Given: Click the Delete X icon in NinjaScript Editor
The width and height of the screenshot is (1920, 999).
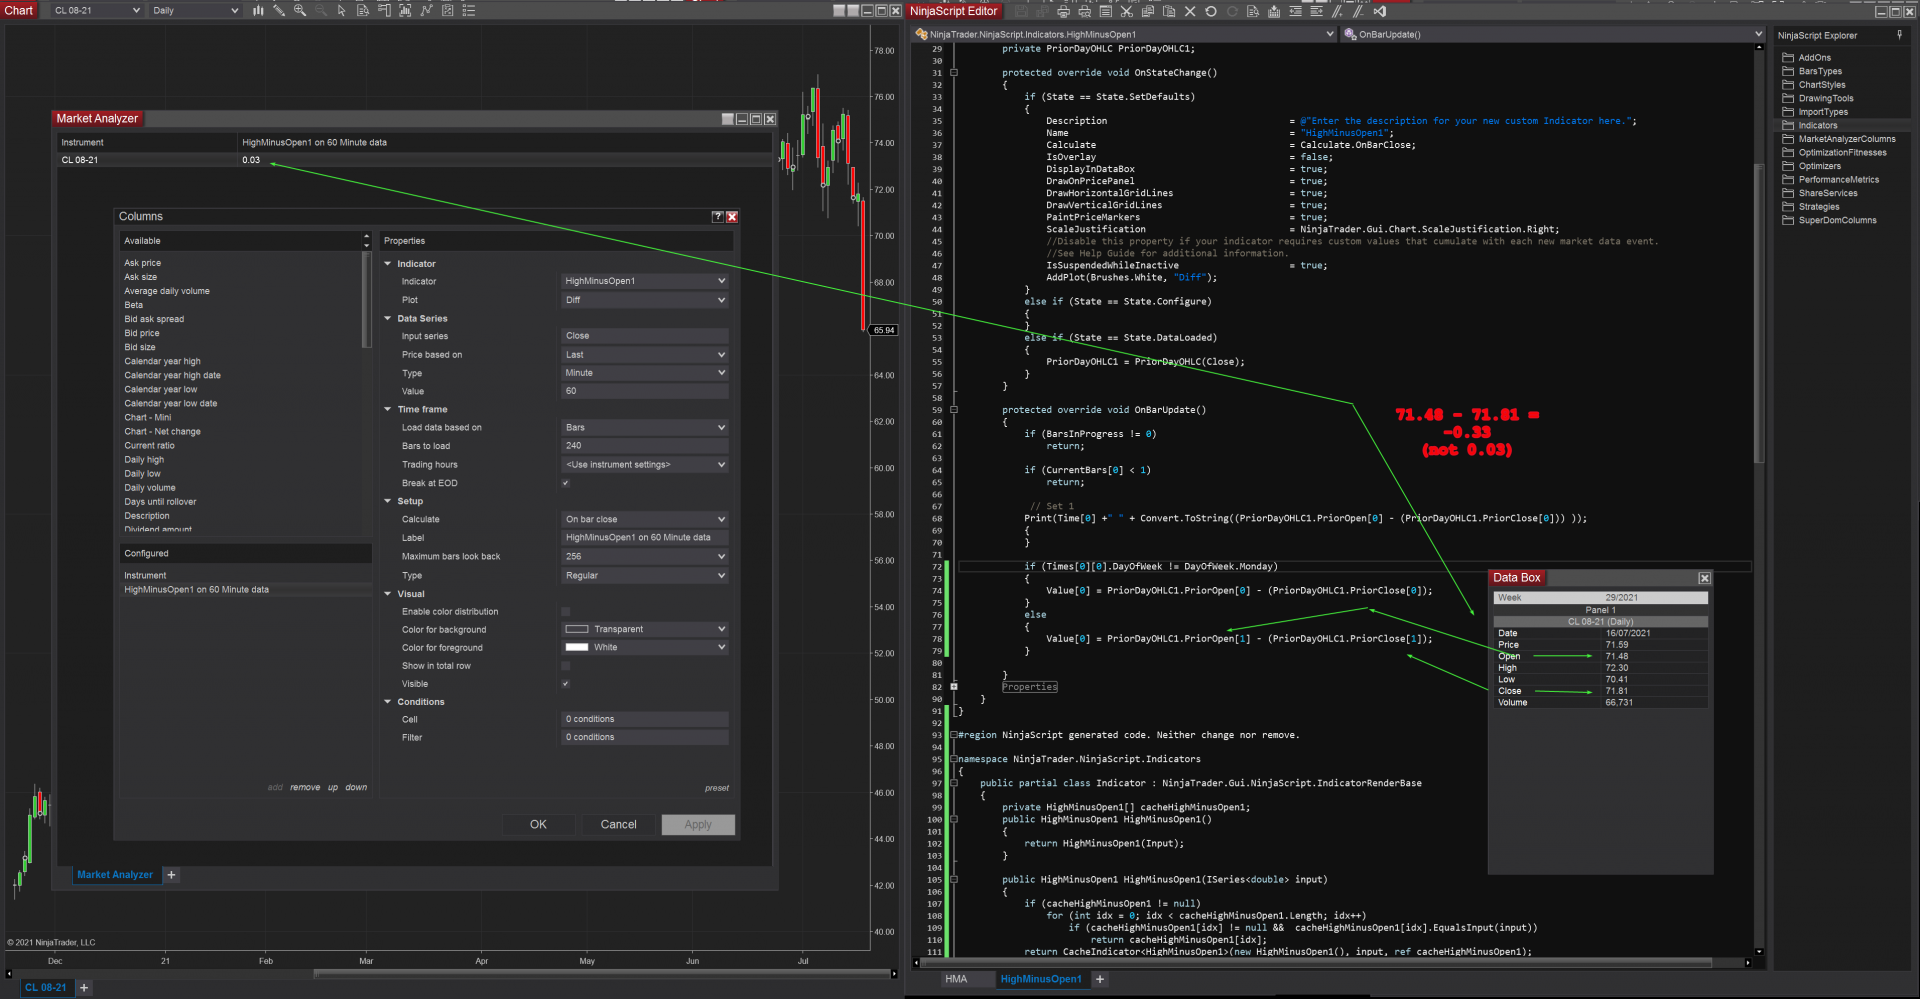Looking at the screenshot, I should pyautogui.click(x=1189, y=12).
